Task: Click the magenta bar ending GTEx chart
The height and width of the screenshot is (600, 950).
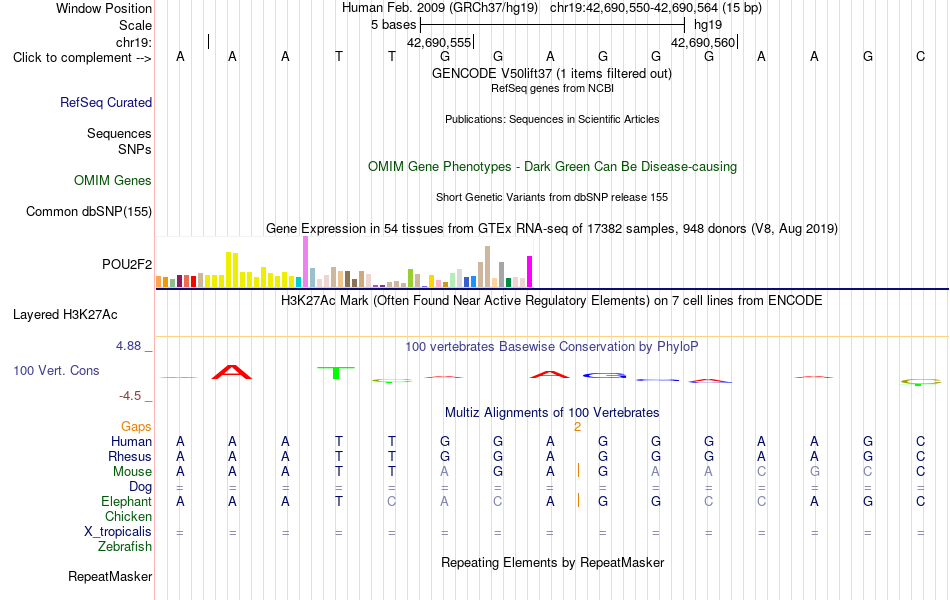Action: (x=530, y=272)
